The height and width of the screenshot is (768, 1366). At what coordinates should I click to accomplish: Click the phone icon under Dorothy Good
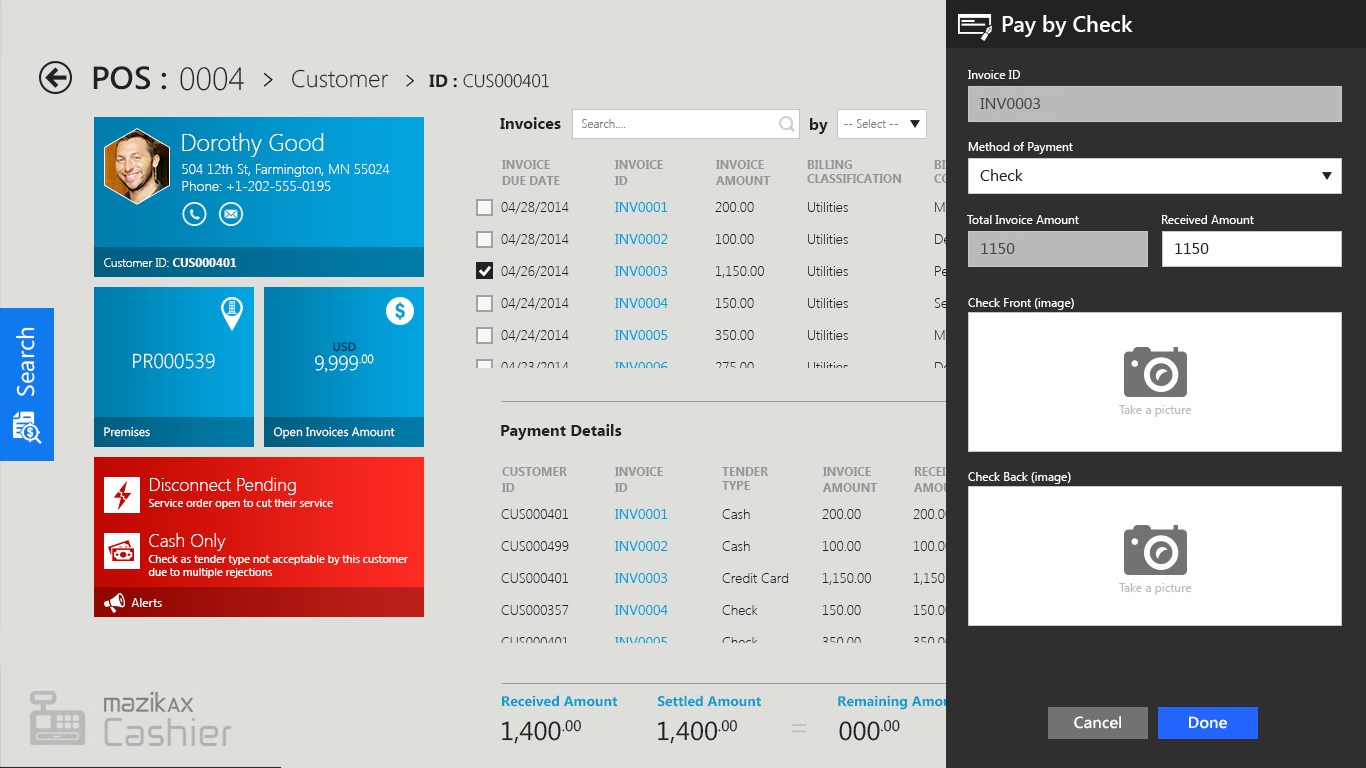pos(194,214)
